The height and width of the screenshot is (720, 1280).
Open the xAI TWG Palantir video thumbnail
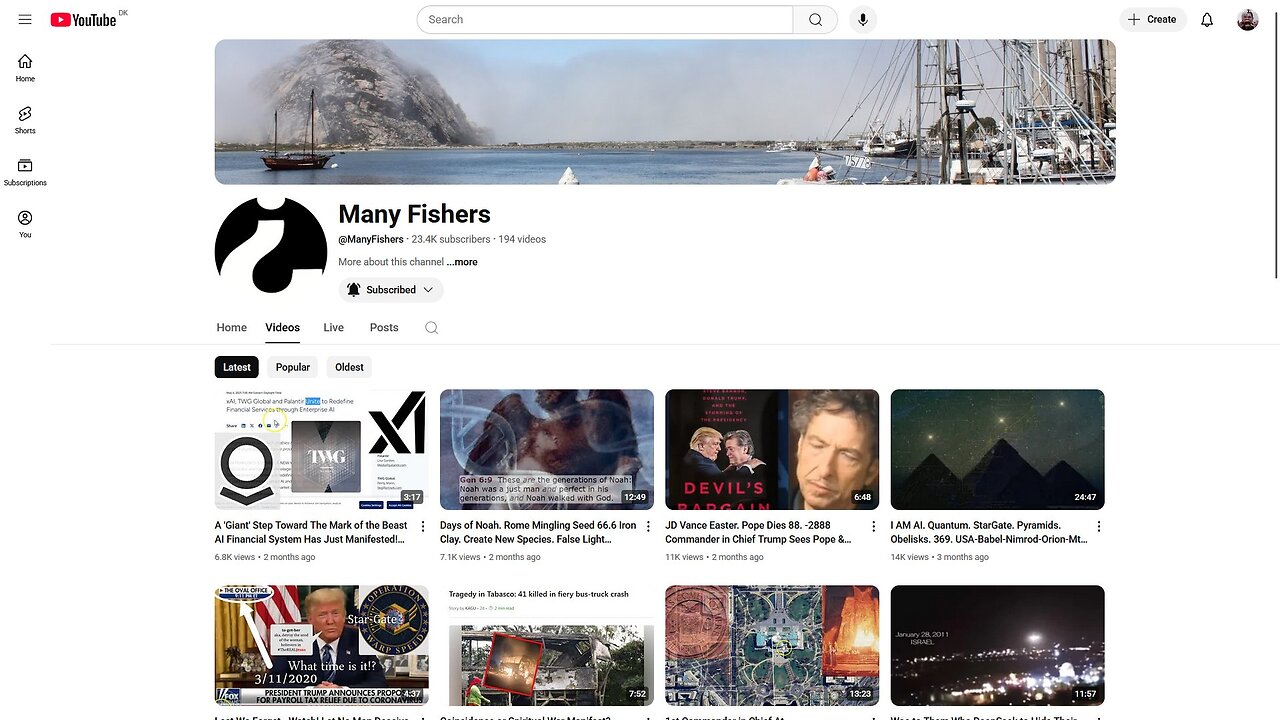coord(321,449)
